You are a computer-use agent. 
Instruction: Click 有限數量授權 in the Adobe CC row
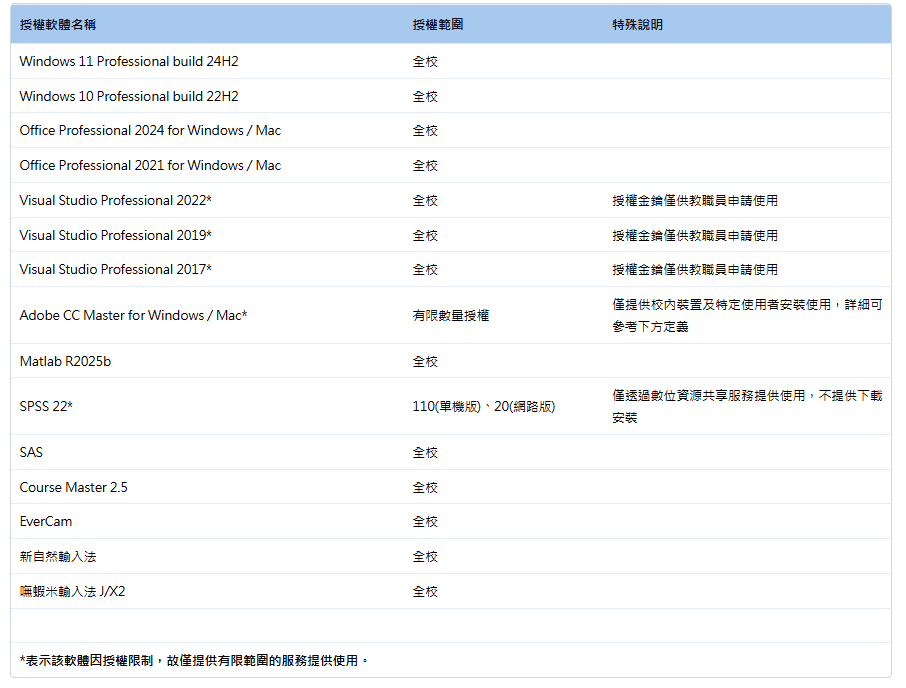pos(451,315)
